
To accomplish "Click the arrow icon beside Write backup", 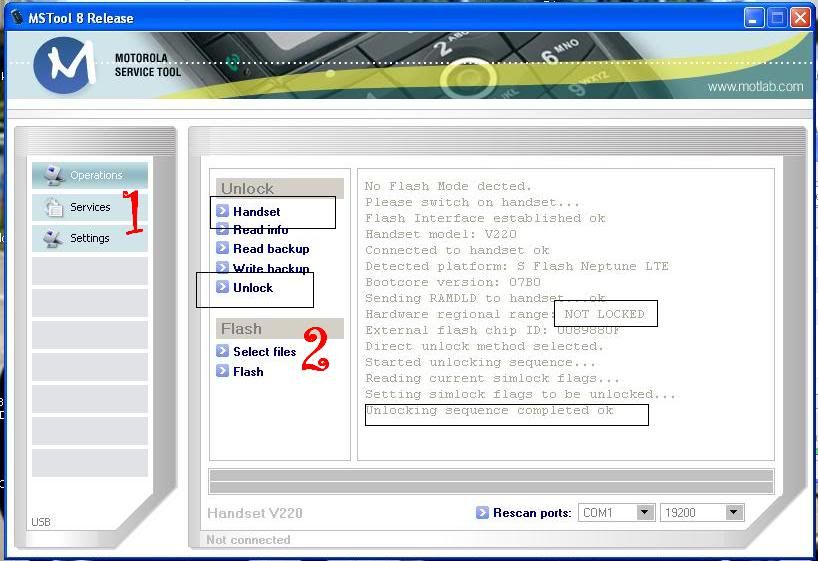I will [223, 268].
